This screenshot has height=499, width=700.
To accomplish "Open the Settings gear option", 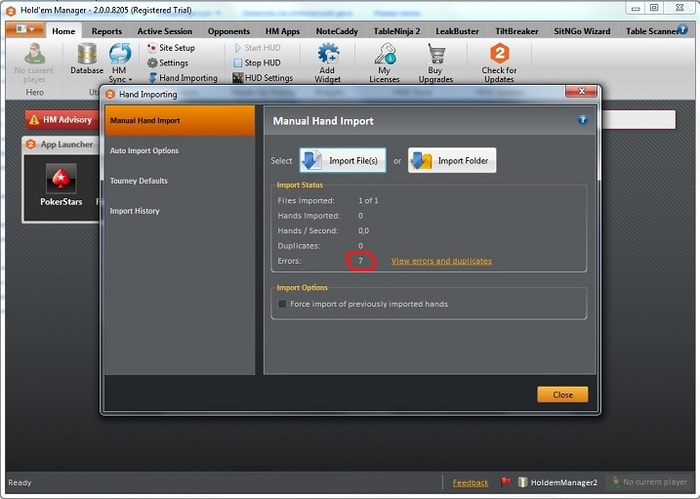I will 168,63.
